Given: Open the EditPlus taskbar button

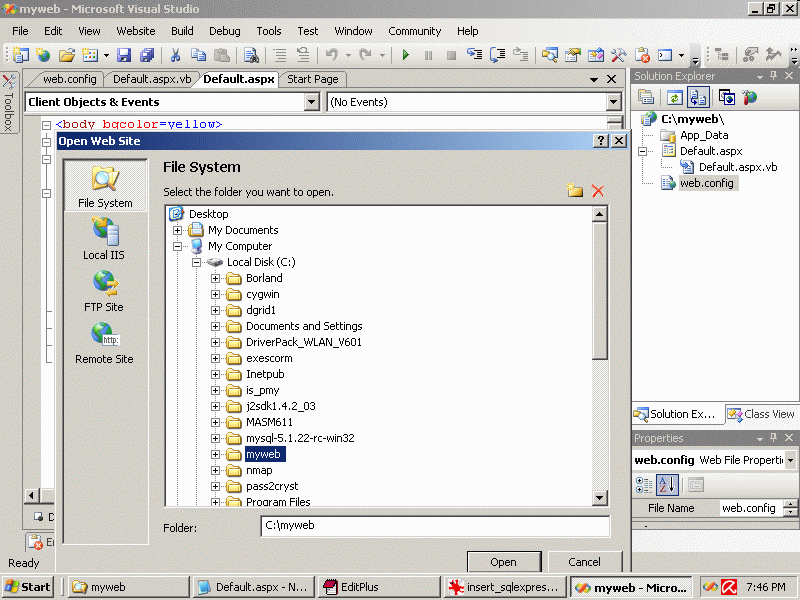Looking at the screenshot, I should point(378,587).
